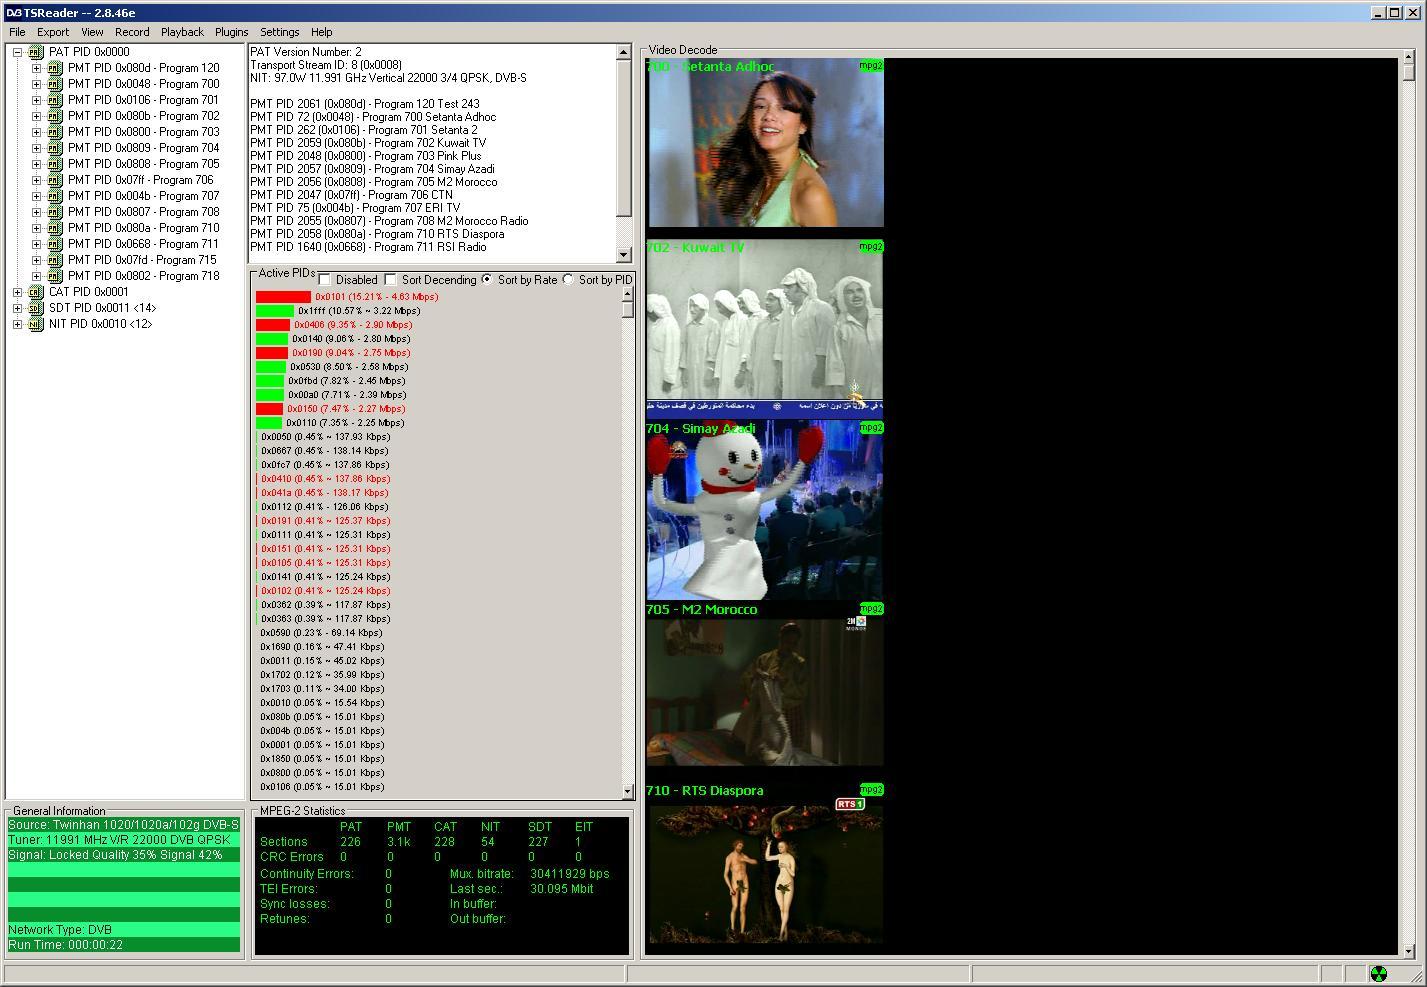Expand the PMT Program 705 node

[x=36, y=164]
